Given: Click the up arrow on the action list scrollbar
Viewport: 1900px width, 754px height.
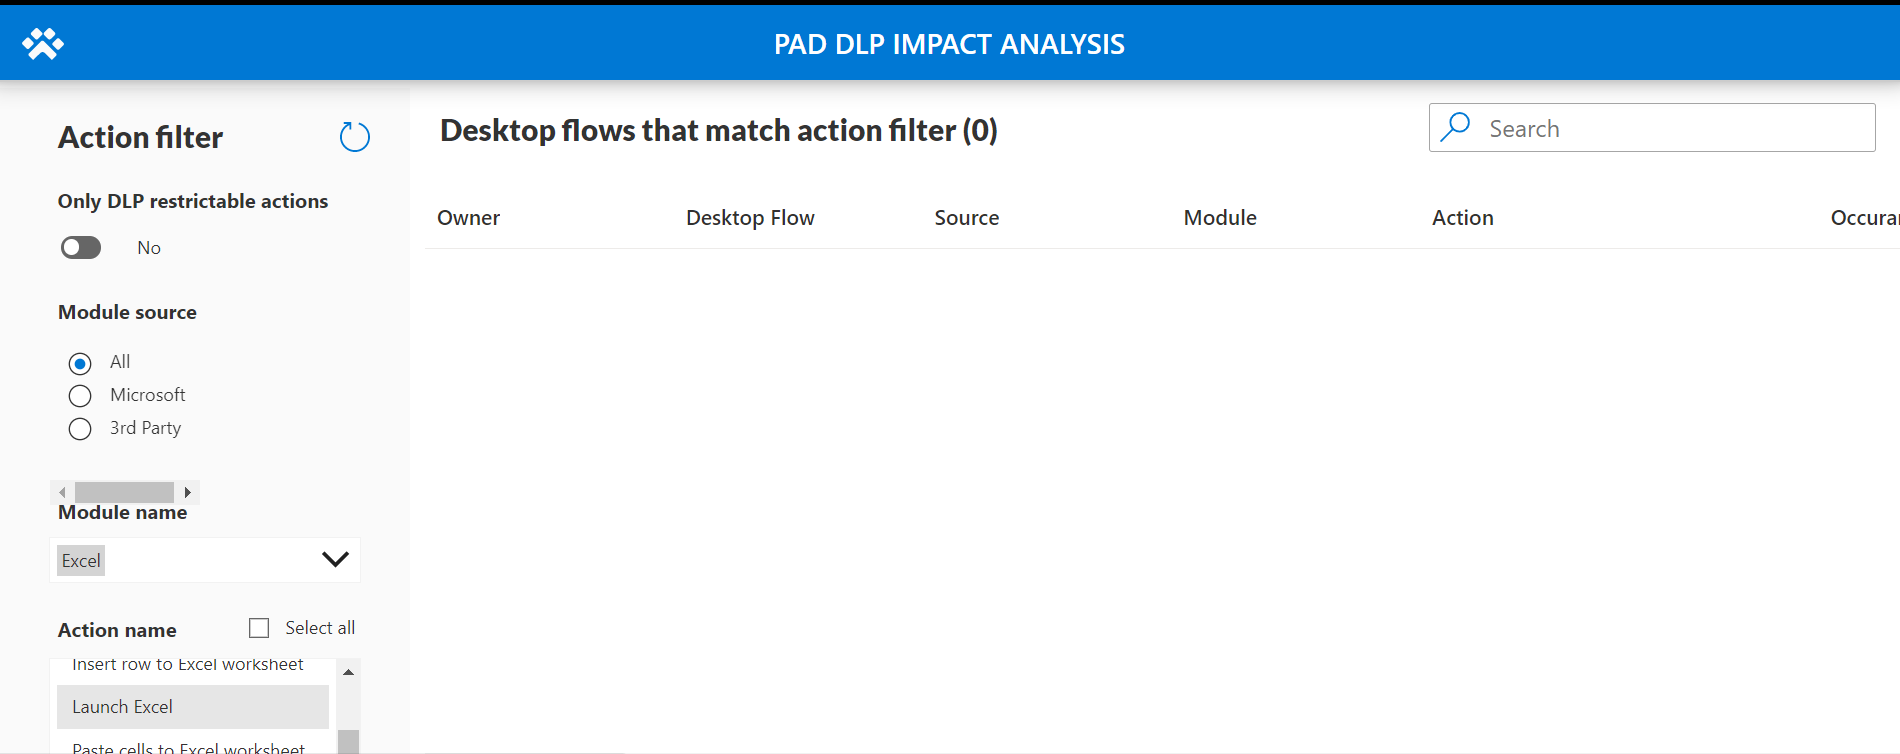Looking at the screenshot, I should point(349,671).
